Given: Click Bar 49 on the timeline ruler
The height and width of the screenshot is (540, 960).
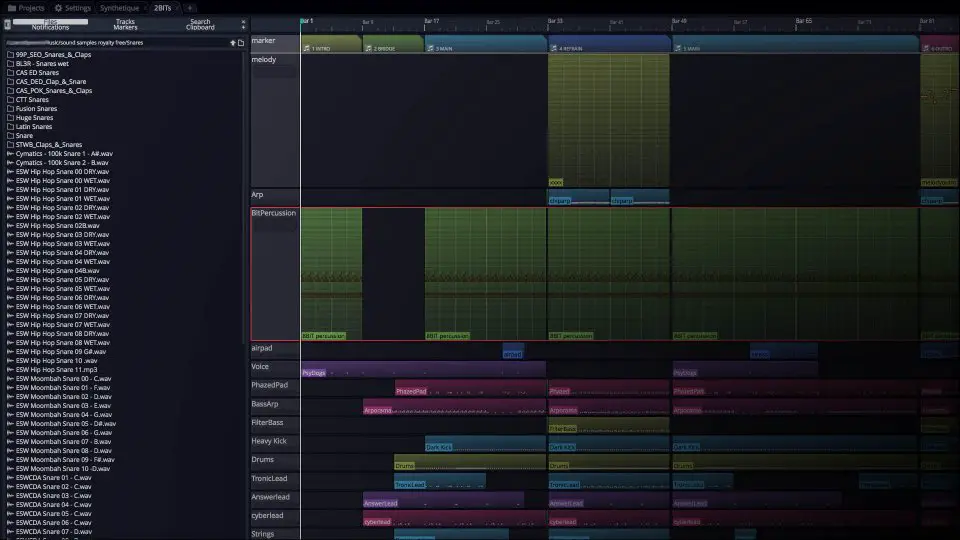Looking at the screenshot, I should tap(679, 21).
